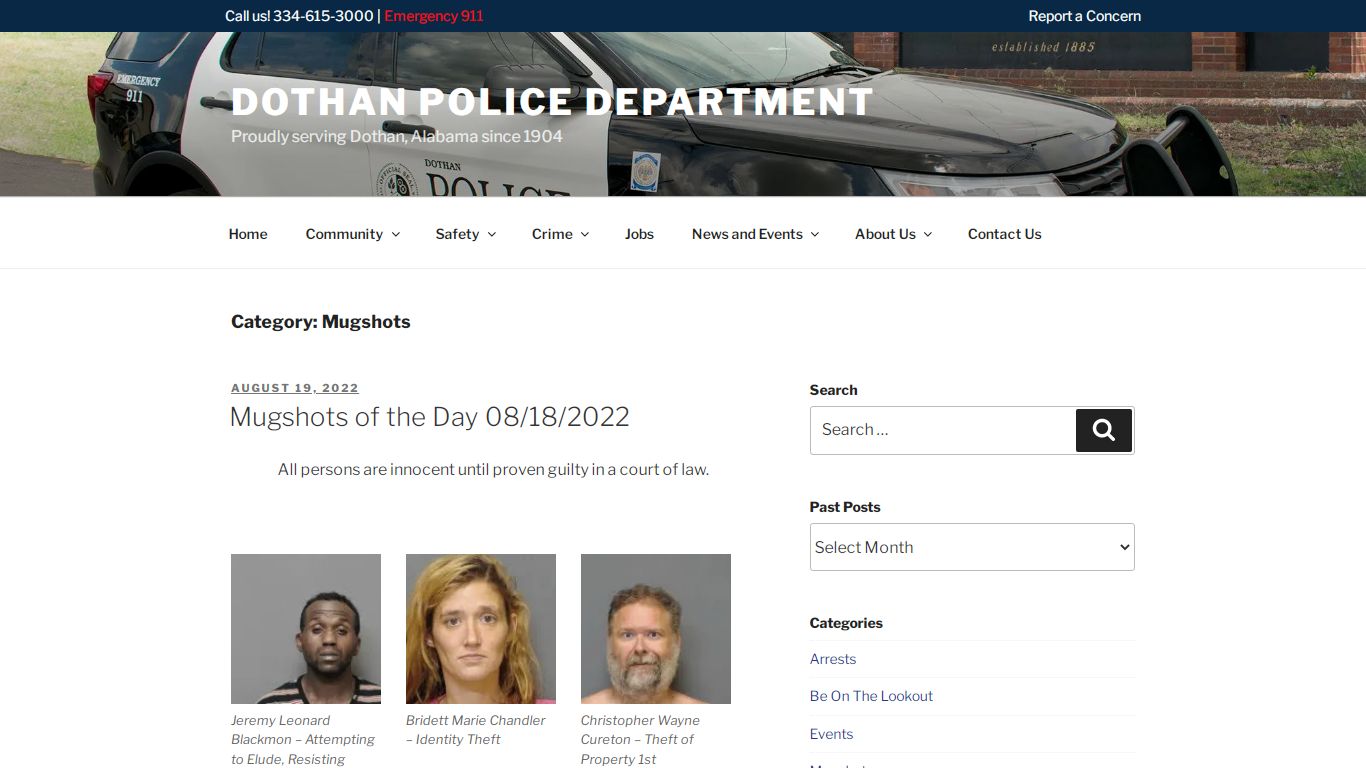Open the Arrests category link
The width and height of the screenshot is (1366, 768).
tap(833, 659)
